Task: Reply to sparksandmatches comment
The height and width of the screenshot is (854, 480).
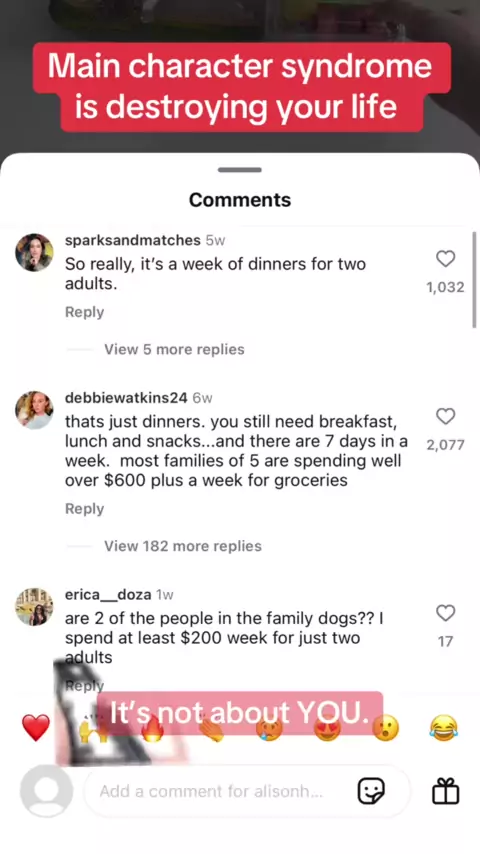Action: point(84,312)
